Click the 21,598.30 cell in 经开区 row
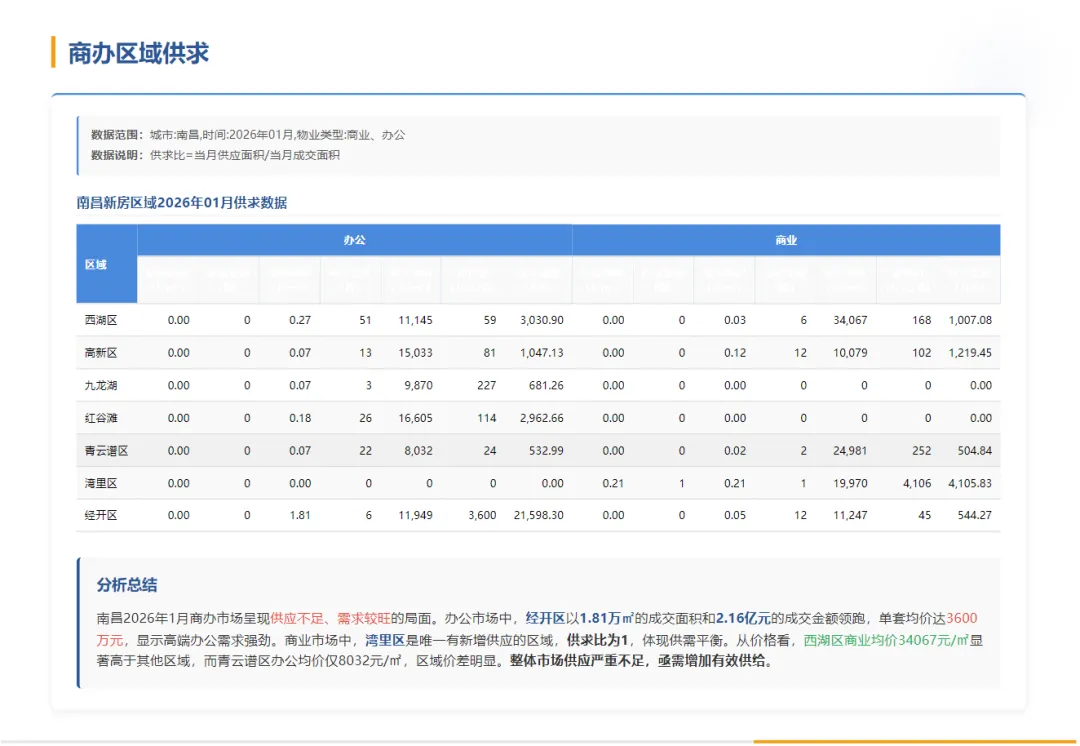The image size is (1080, 746). (539, 515)
